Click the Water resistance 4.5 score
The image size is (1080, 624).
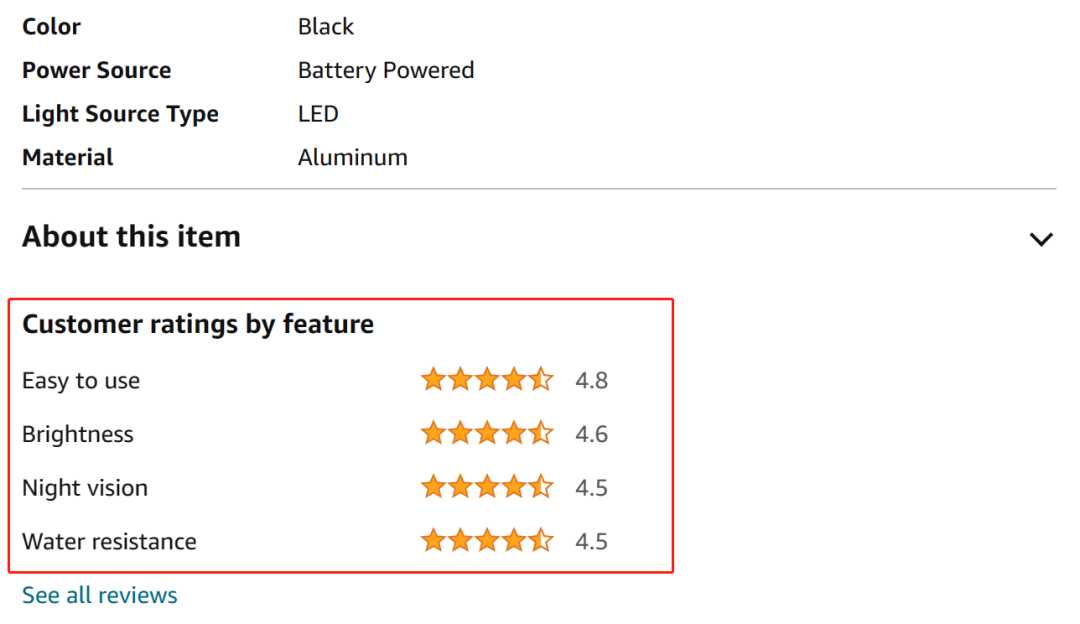pos(592,541)
